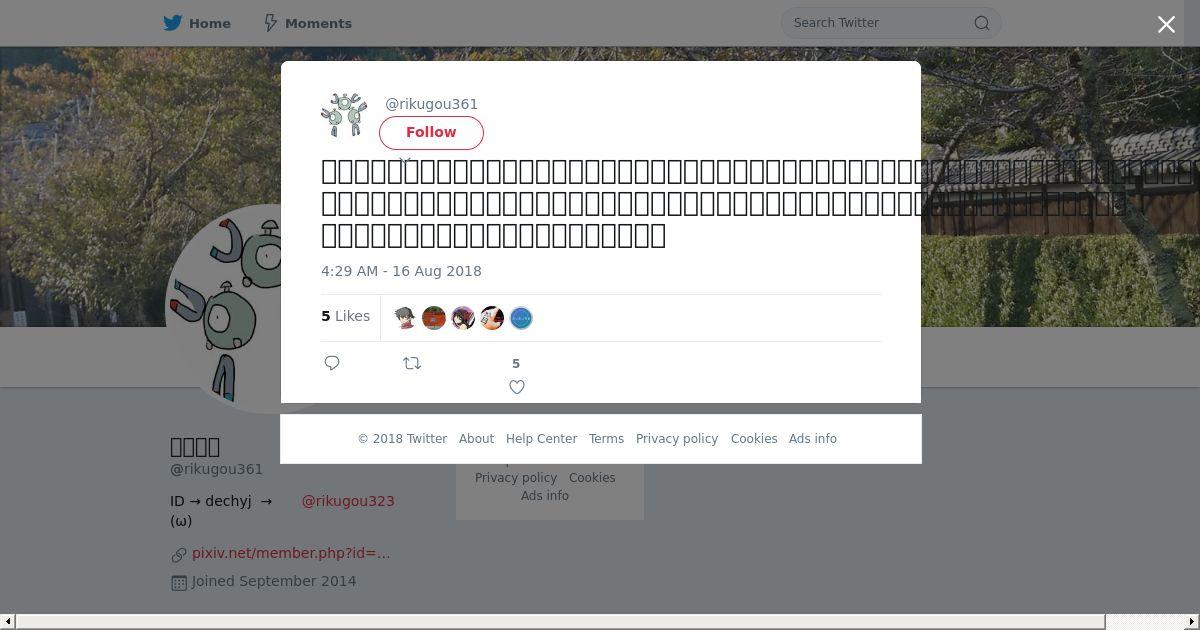Open the blue circular liker avatar
The height and width of the screenshot is (630, 1200).
(521, 318)
